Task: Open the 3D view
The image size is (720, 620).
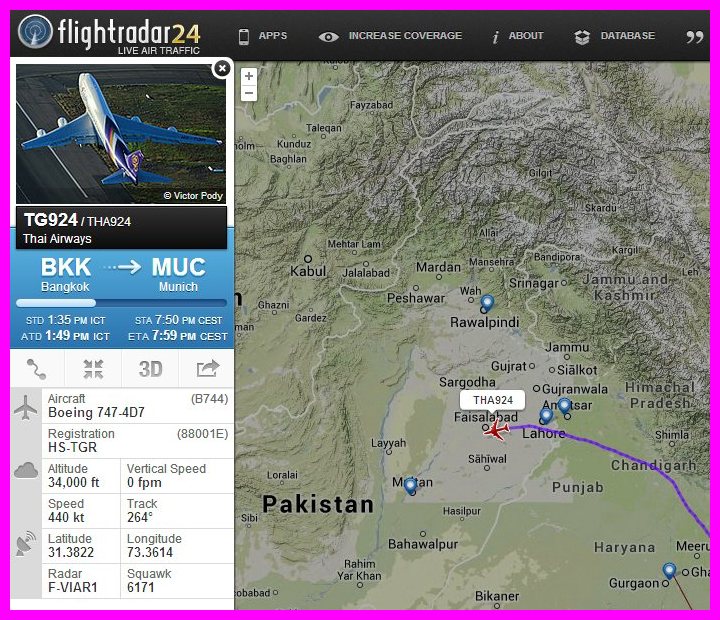Action: pos(151,369)
